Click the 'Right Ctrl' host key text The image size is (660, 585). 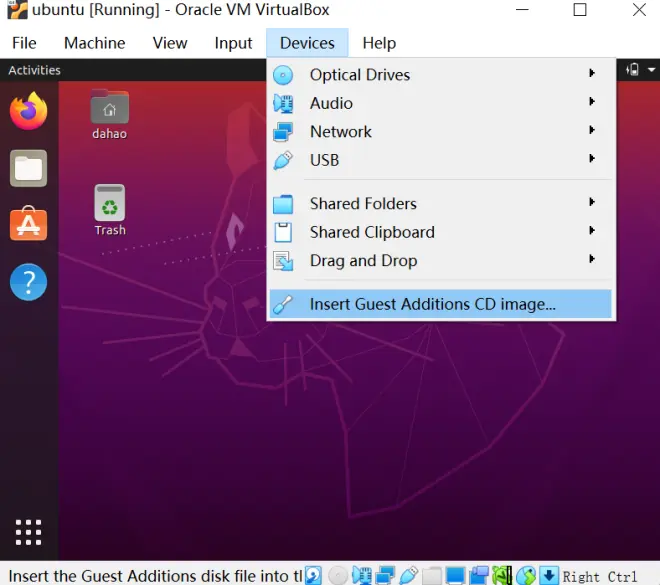pos(600,576)
